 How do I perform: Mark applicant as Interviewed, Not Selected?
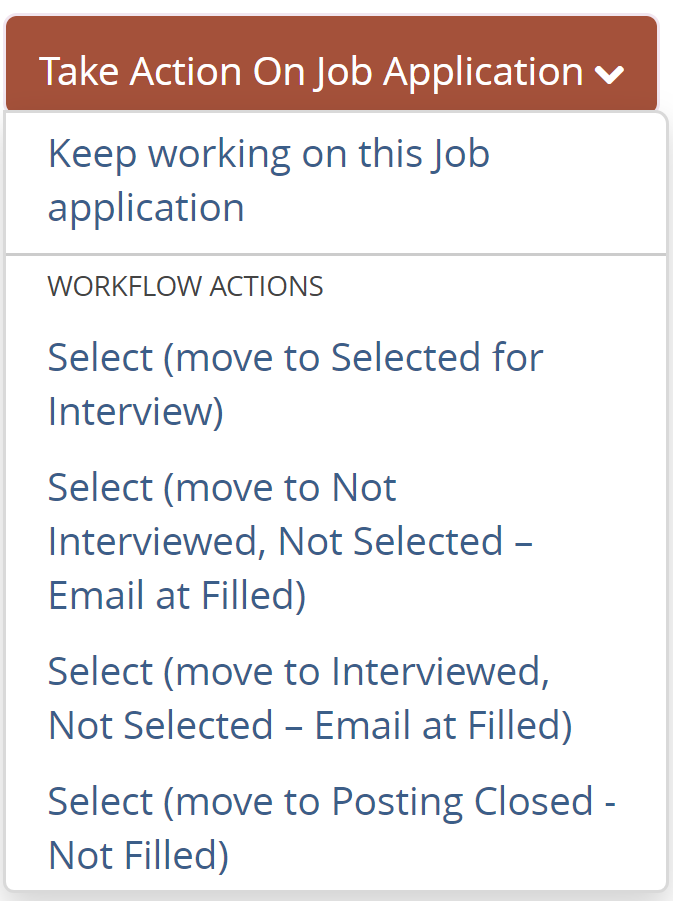click(x=310, y=698)
